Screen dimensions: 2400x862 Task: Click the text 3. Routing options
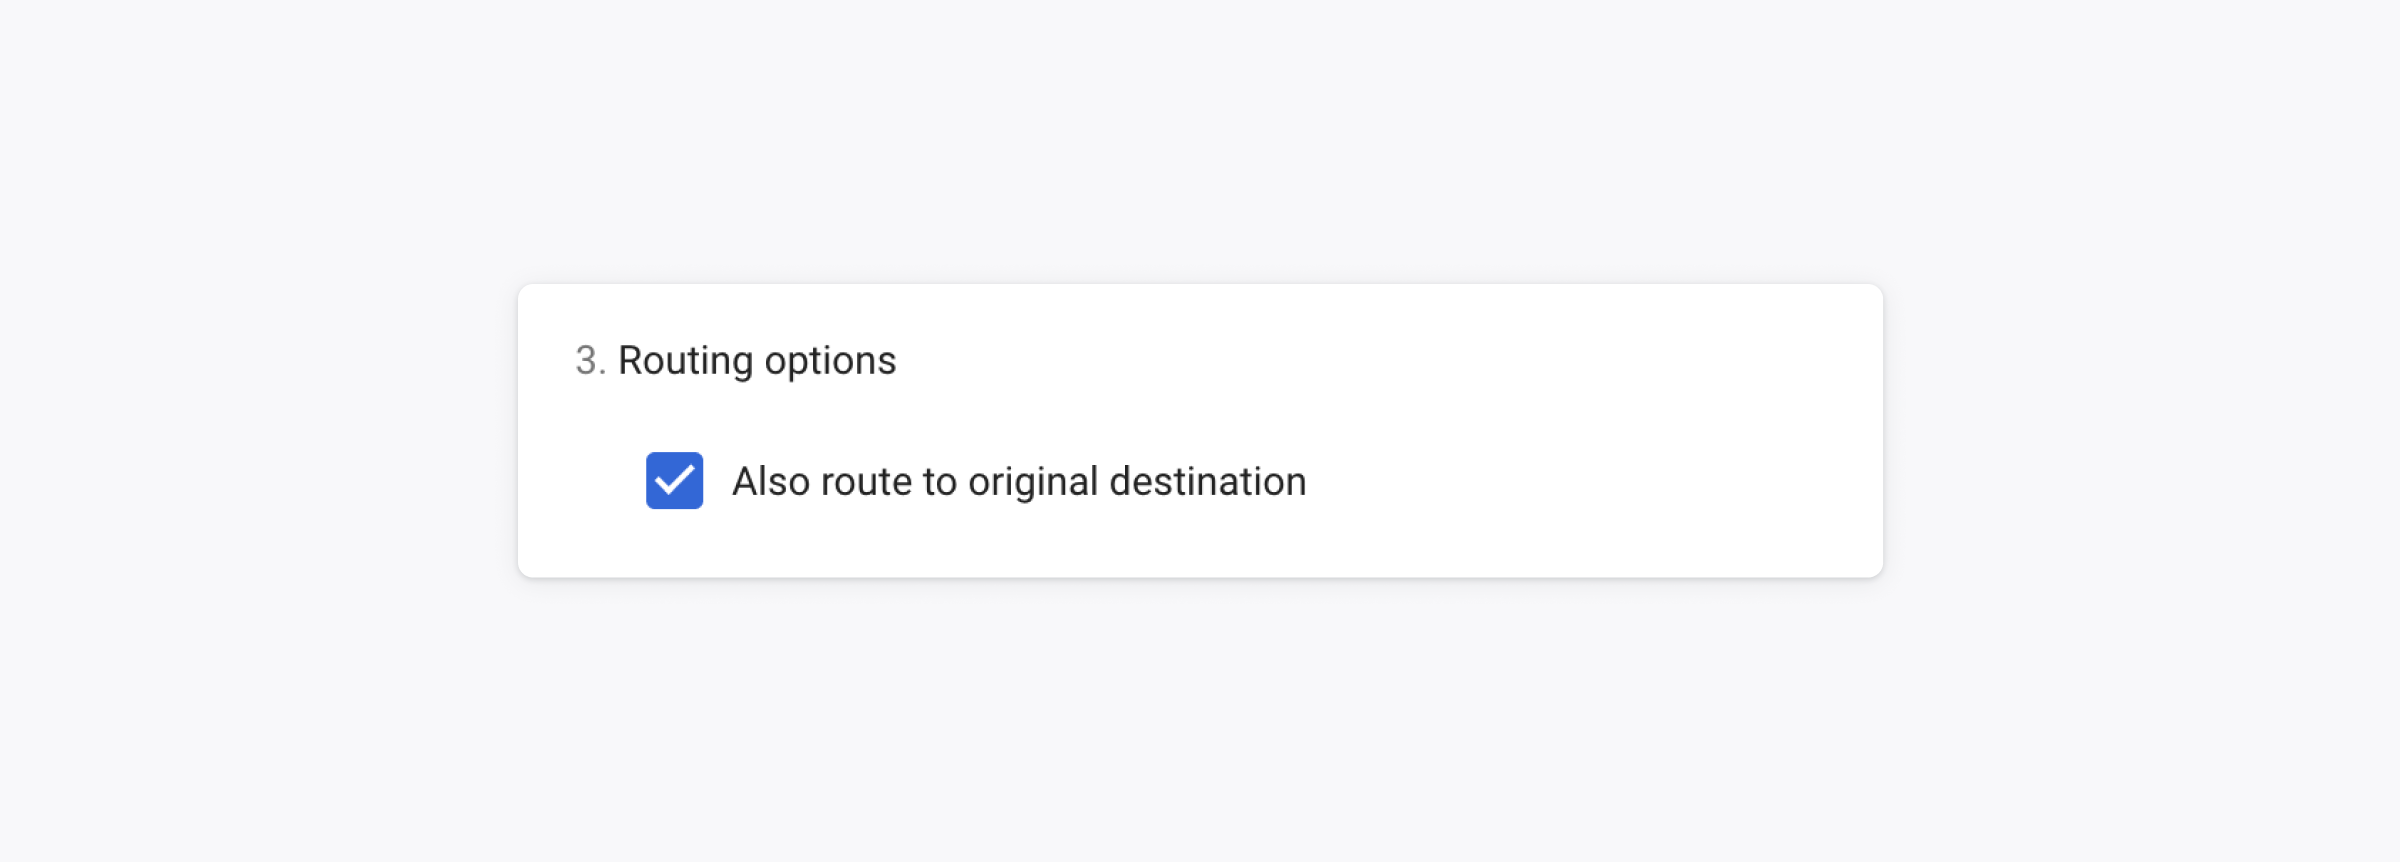(x=736, y=361)
